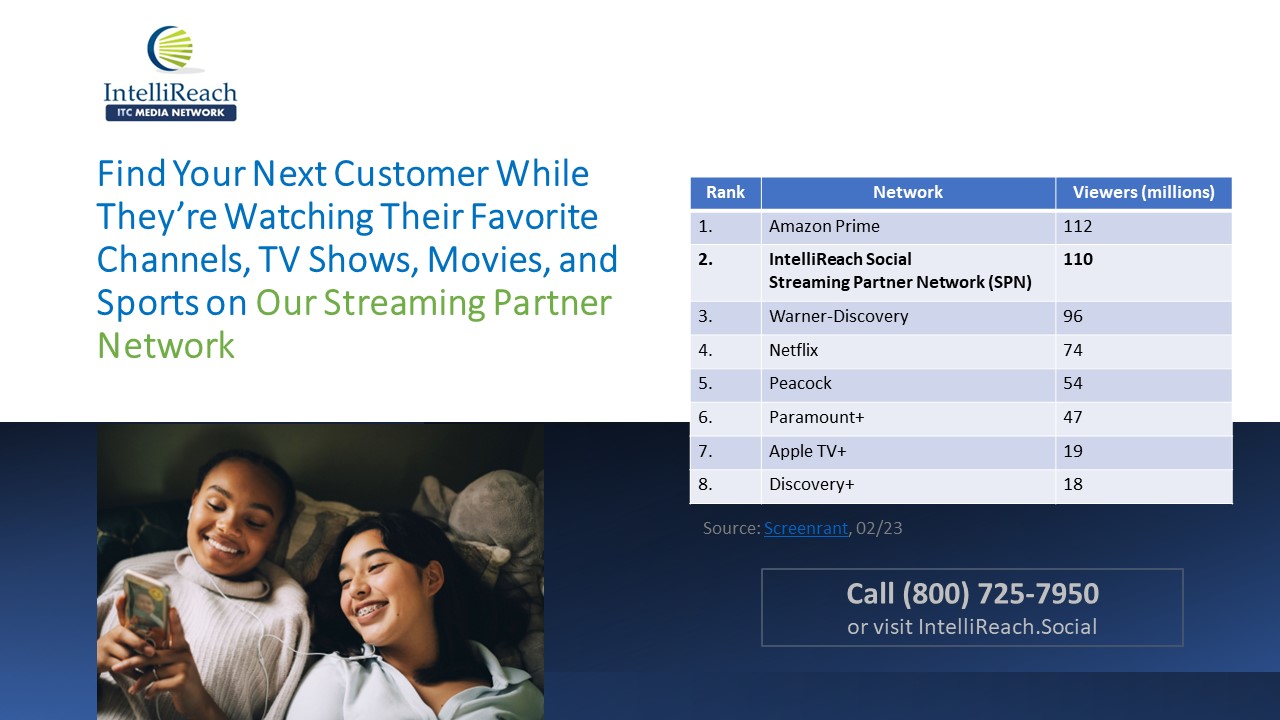
Task: Click the photo of two people watching a phone
Action: point(320,570)
